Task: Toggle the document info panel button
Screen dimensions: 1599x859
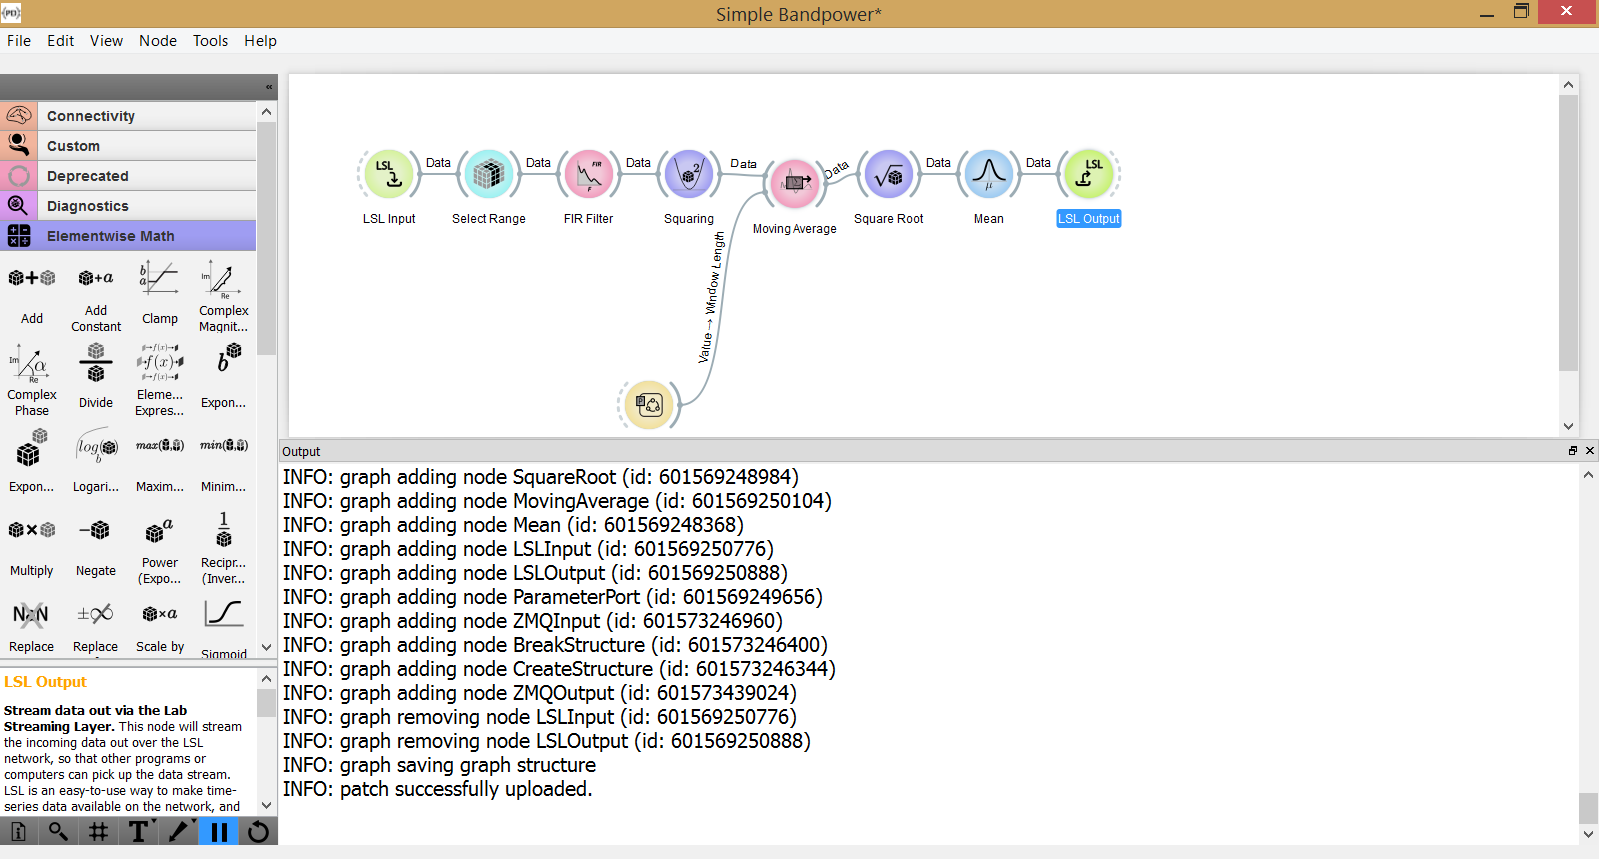Action: coord(19,831)
